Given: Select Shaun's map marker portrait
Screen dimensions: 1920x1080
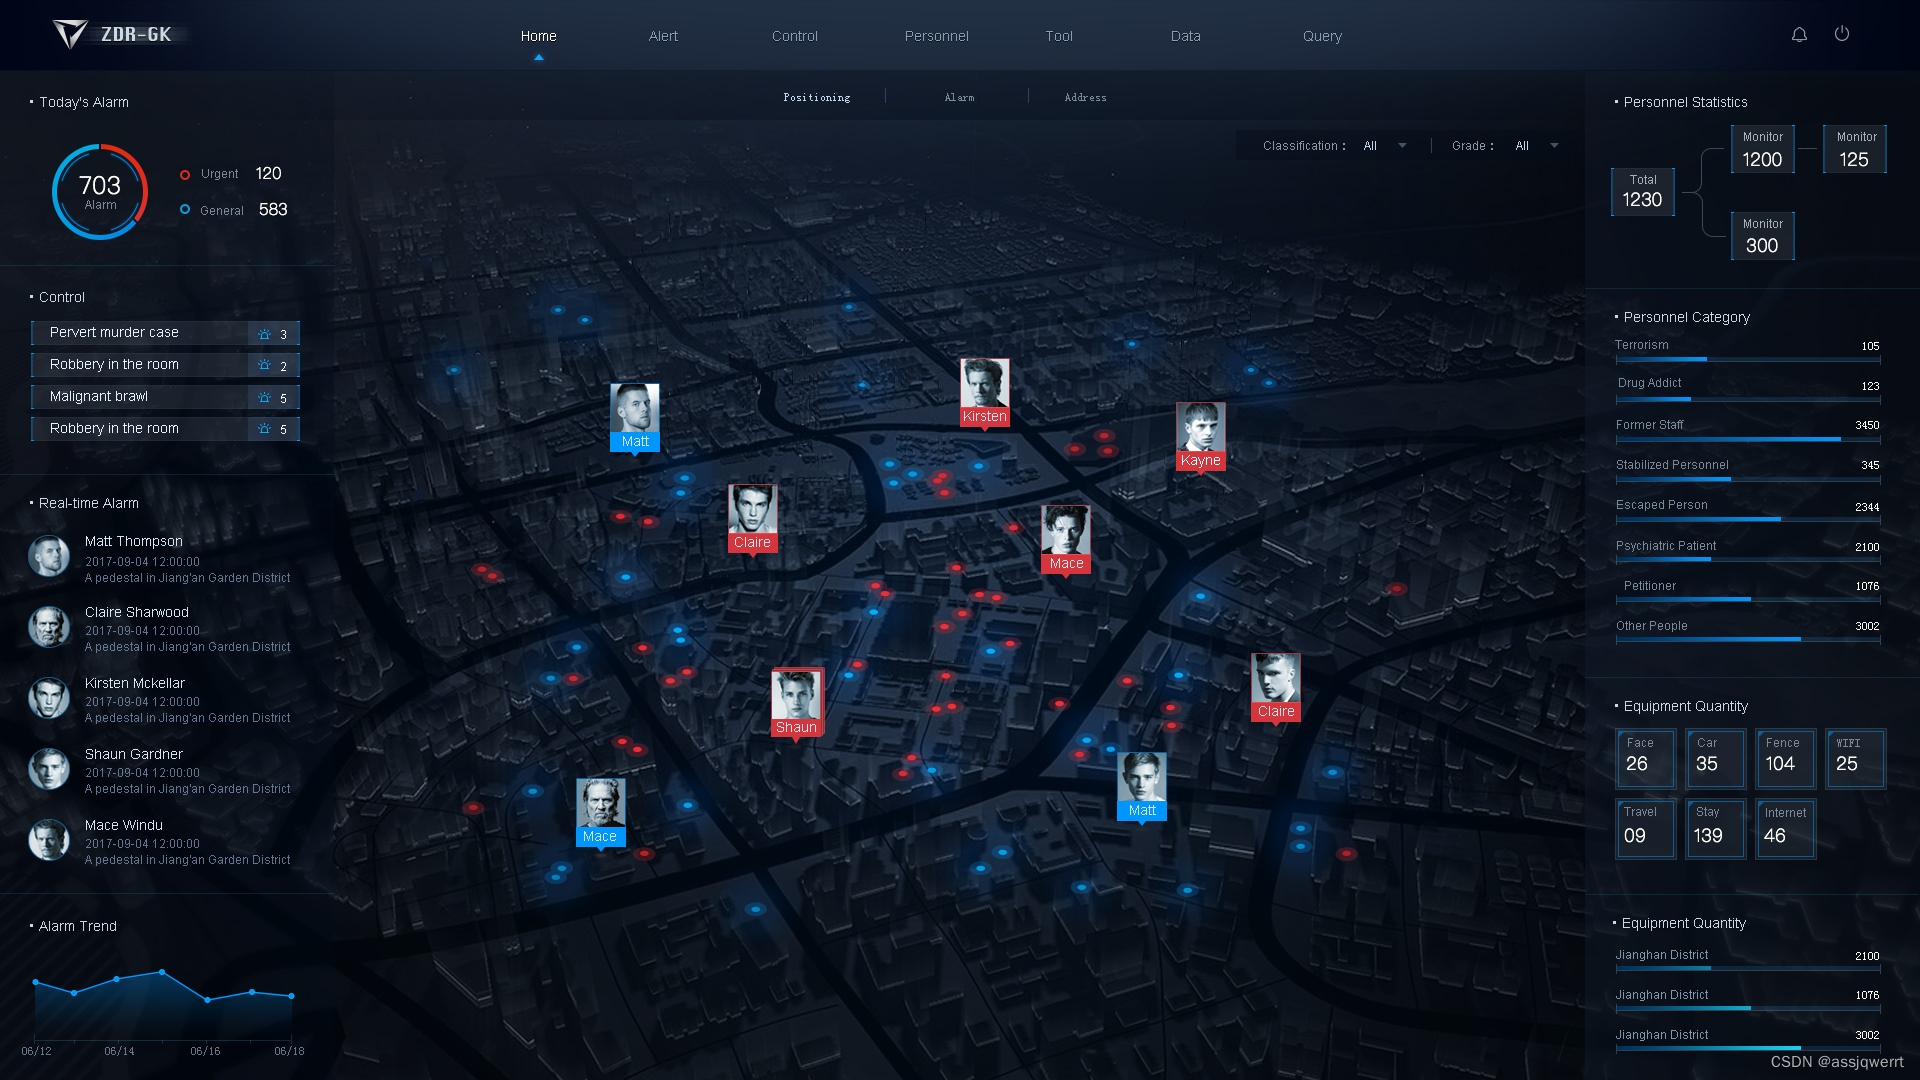Looking at the screenshot, I should tap(796, 694).
